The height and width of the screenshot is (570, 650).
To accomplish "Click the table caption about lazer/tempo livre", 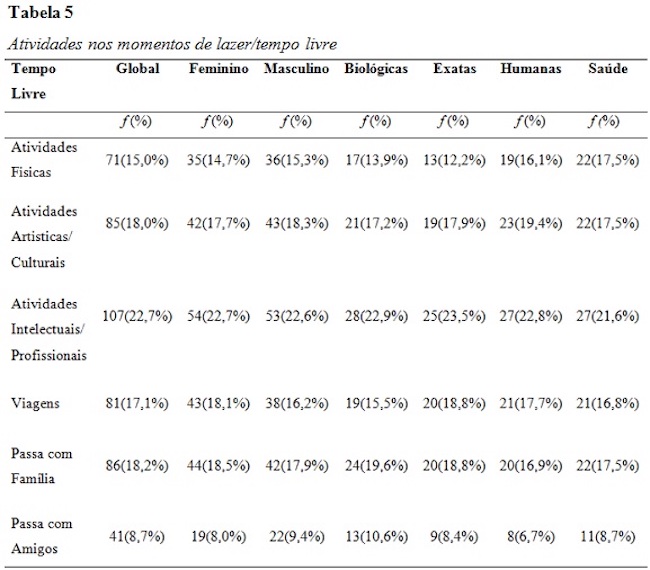I will [x=171, y=43].
